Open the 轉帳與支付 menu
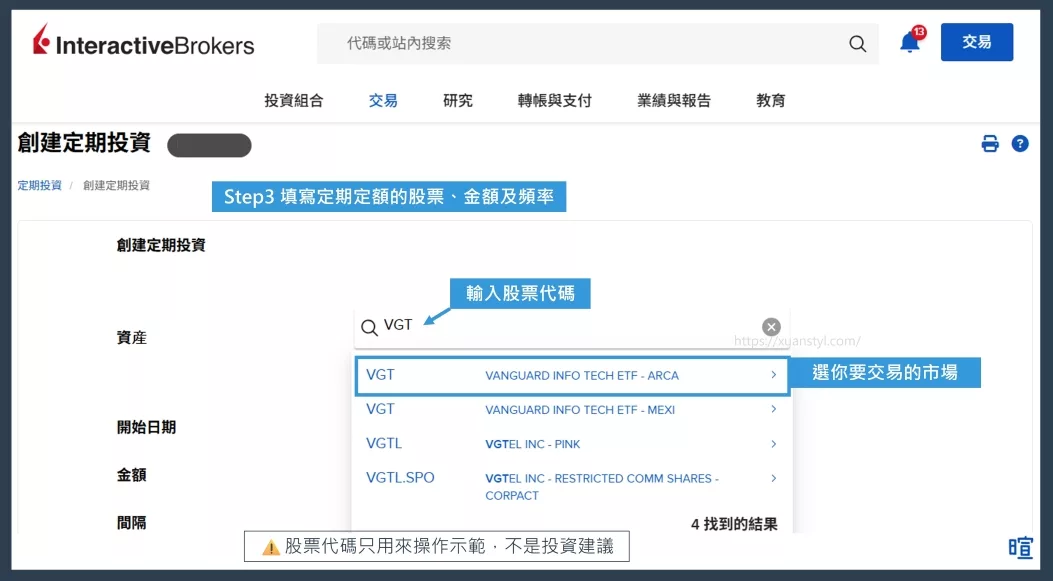 pos(555,100)
